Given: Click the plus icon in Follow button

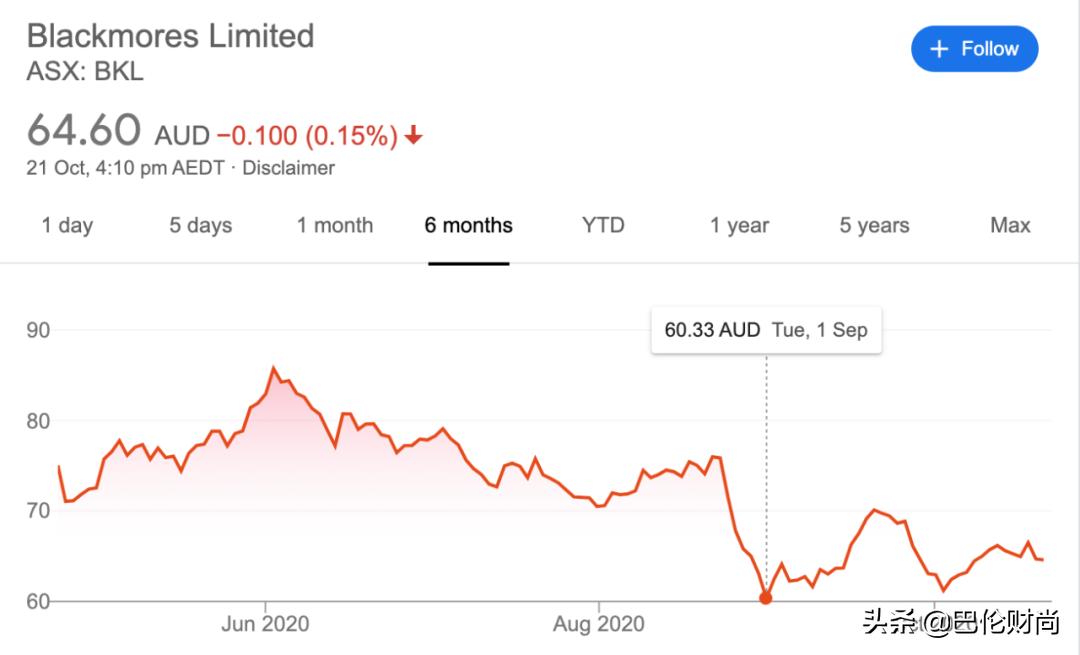Looking at the screenshot, I should click(x=939, y=49).
